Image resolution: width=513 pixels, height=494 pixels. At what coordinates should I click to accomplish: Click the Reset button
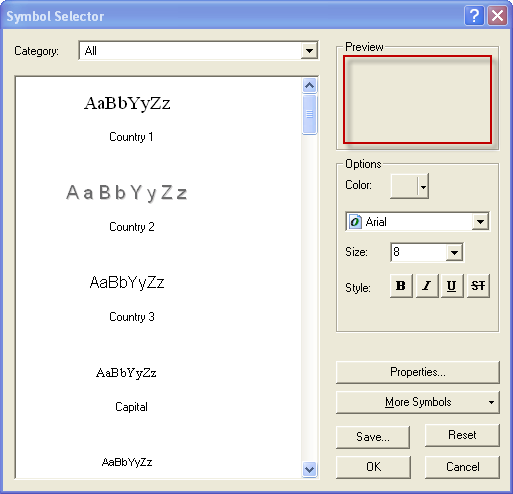(462, 435)
